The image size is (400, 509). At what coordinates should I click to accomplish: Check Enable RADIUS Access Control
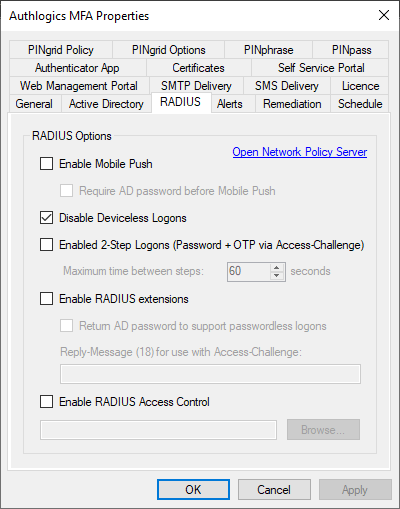(46, 402)
